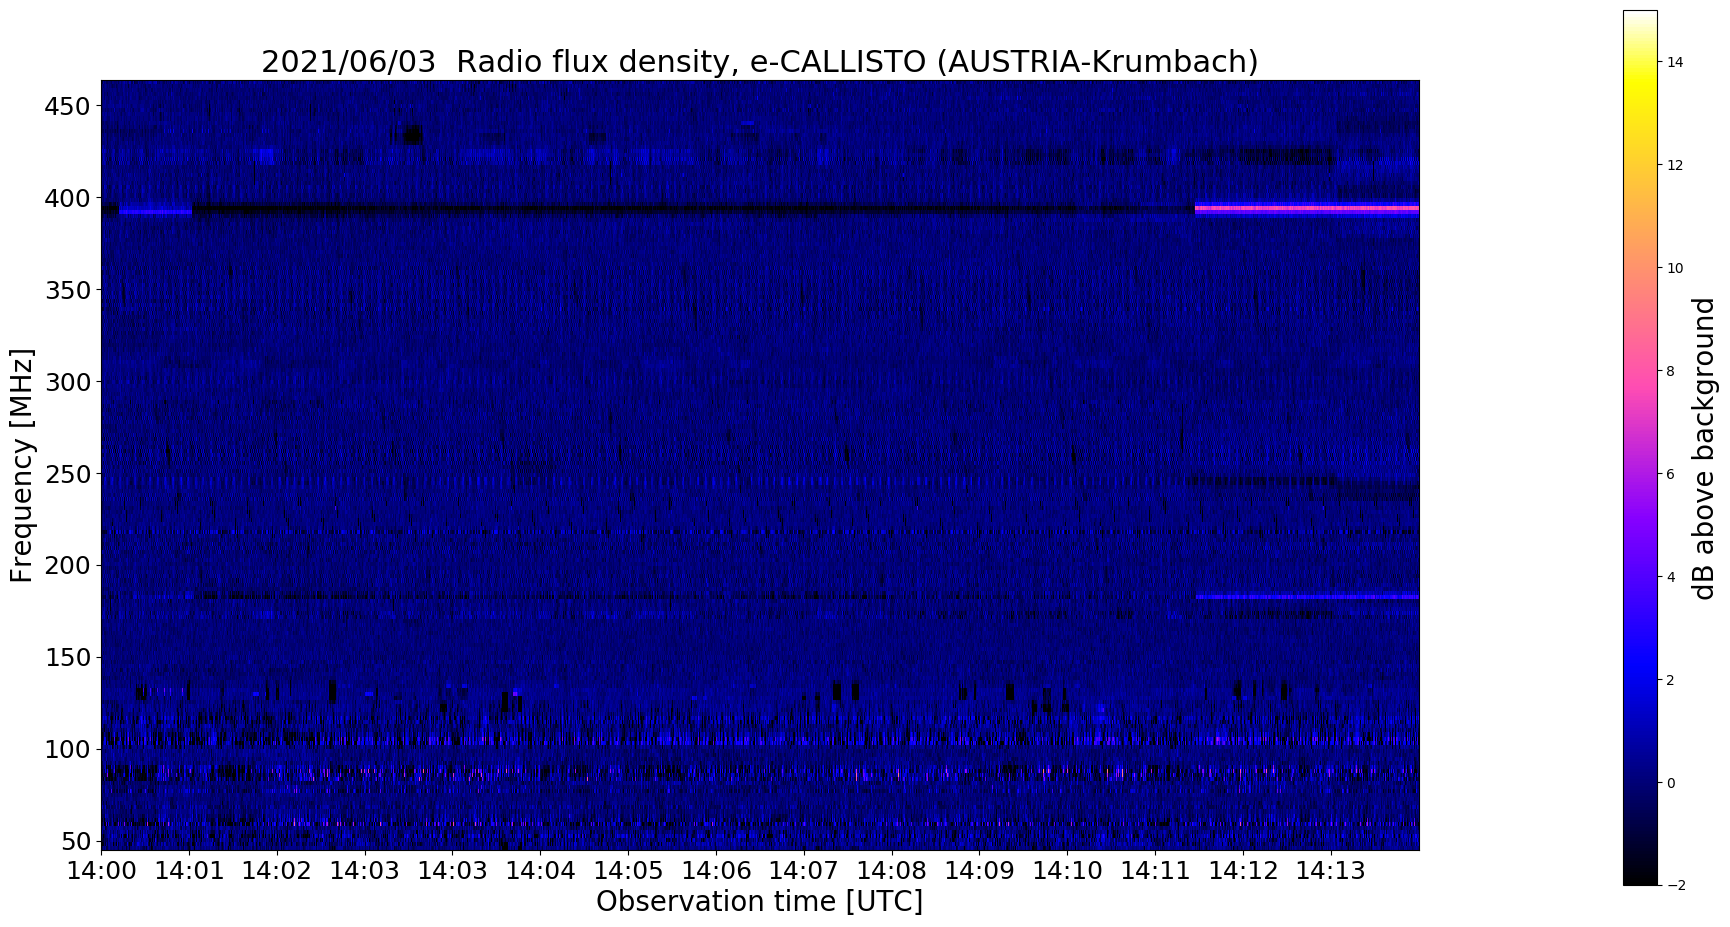
Task: Click the 14:00 time tick label
Action: 102,870
